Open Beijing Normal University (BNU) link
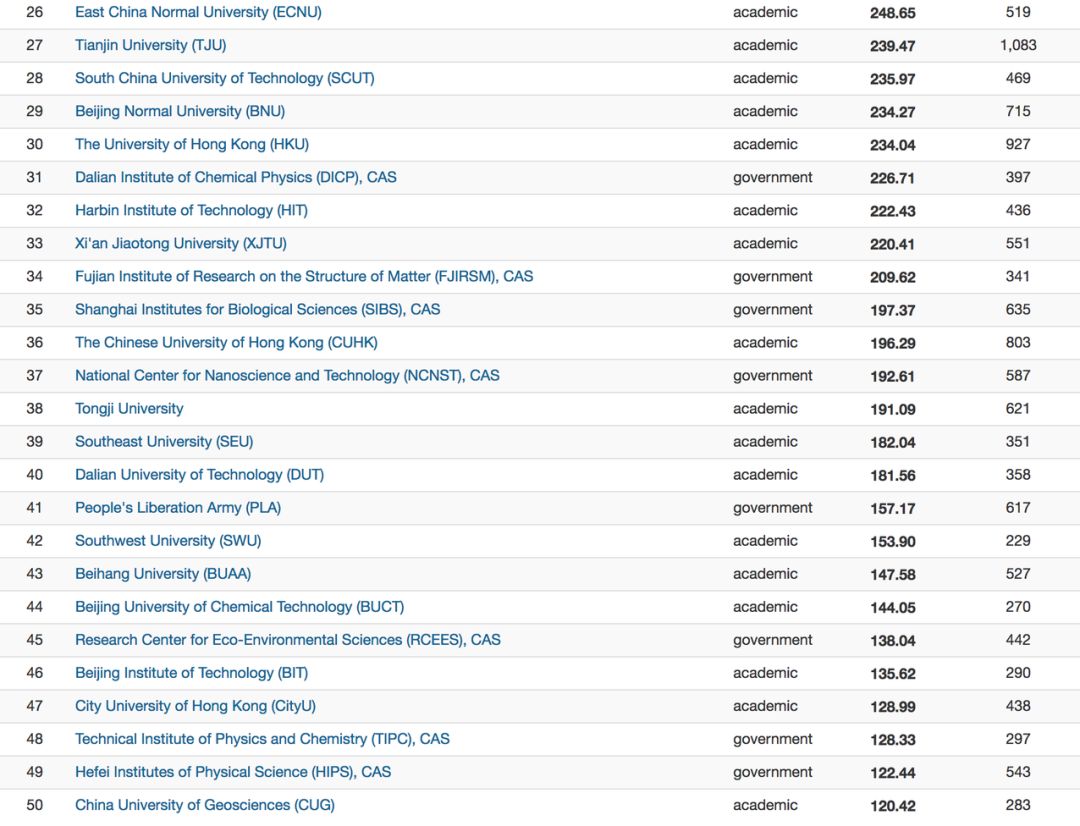1080x826 pixels. tap(180, 112)
